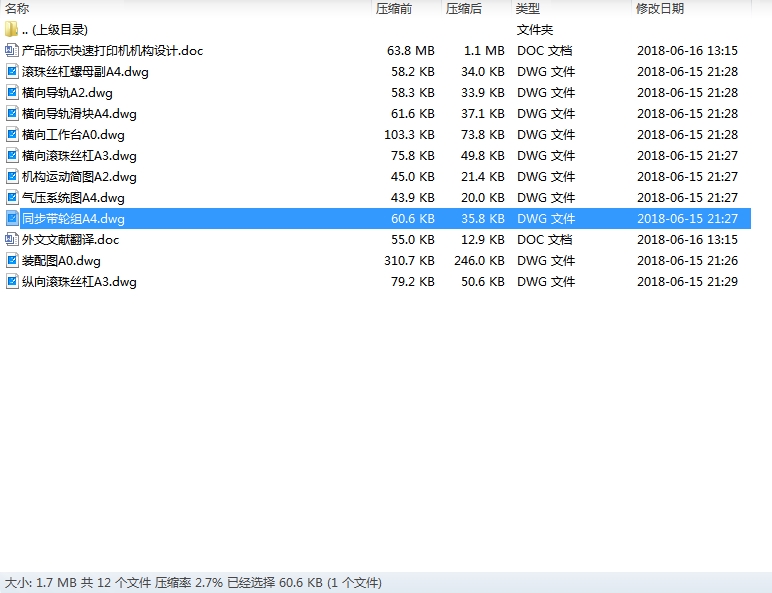Click the status bar summary text
The image size is (772, 593).
(x=193, y=583)
